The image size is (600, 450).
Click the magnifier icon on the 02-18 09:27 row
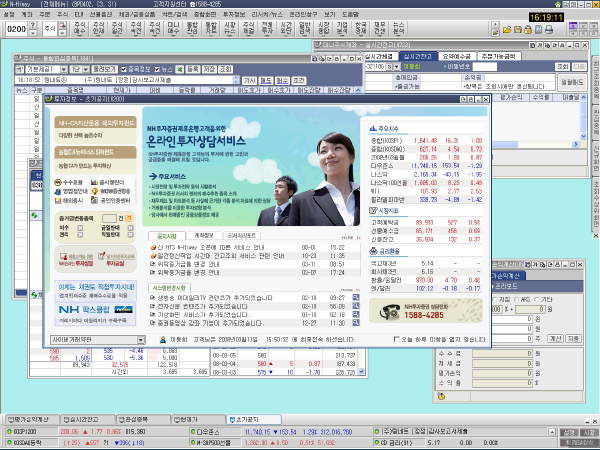(x=356, y=297)
